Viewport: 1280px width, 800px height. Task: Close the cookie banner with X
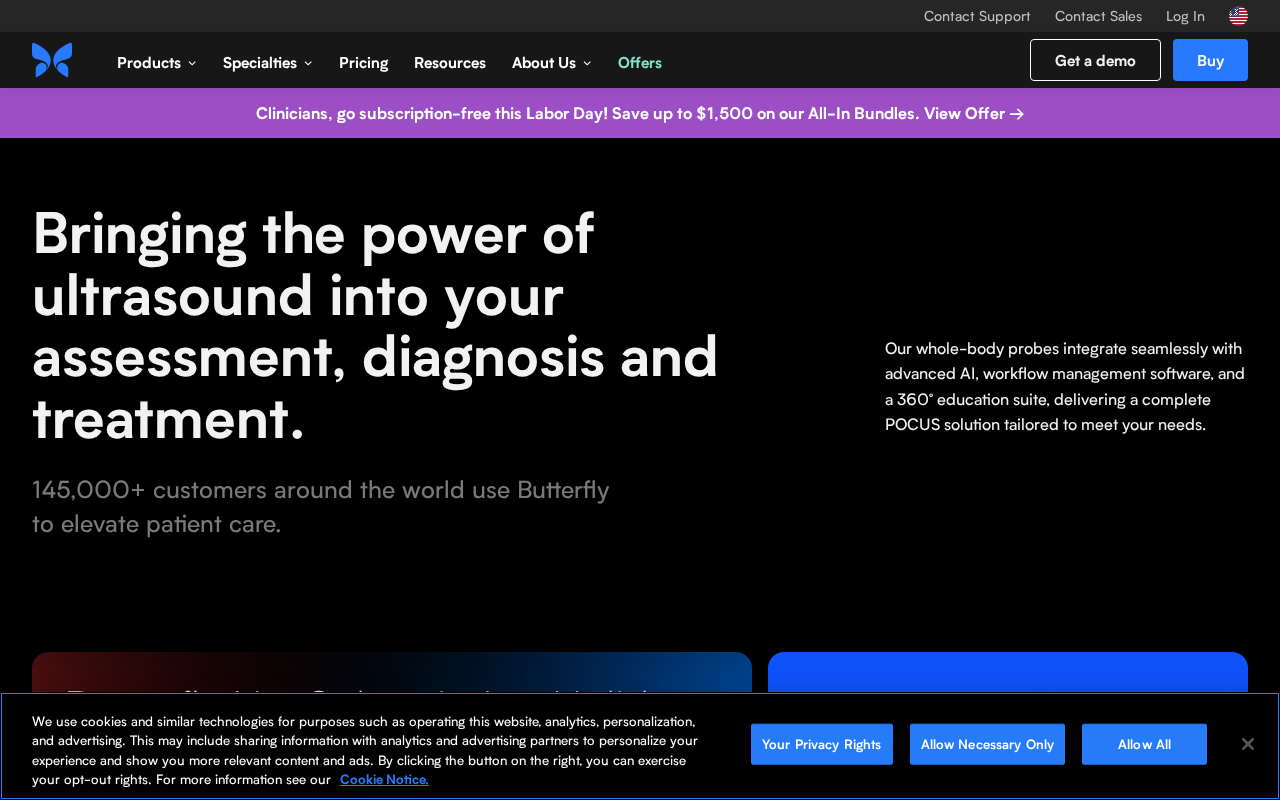point(1247,744)
